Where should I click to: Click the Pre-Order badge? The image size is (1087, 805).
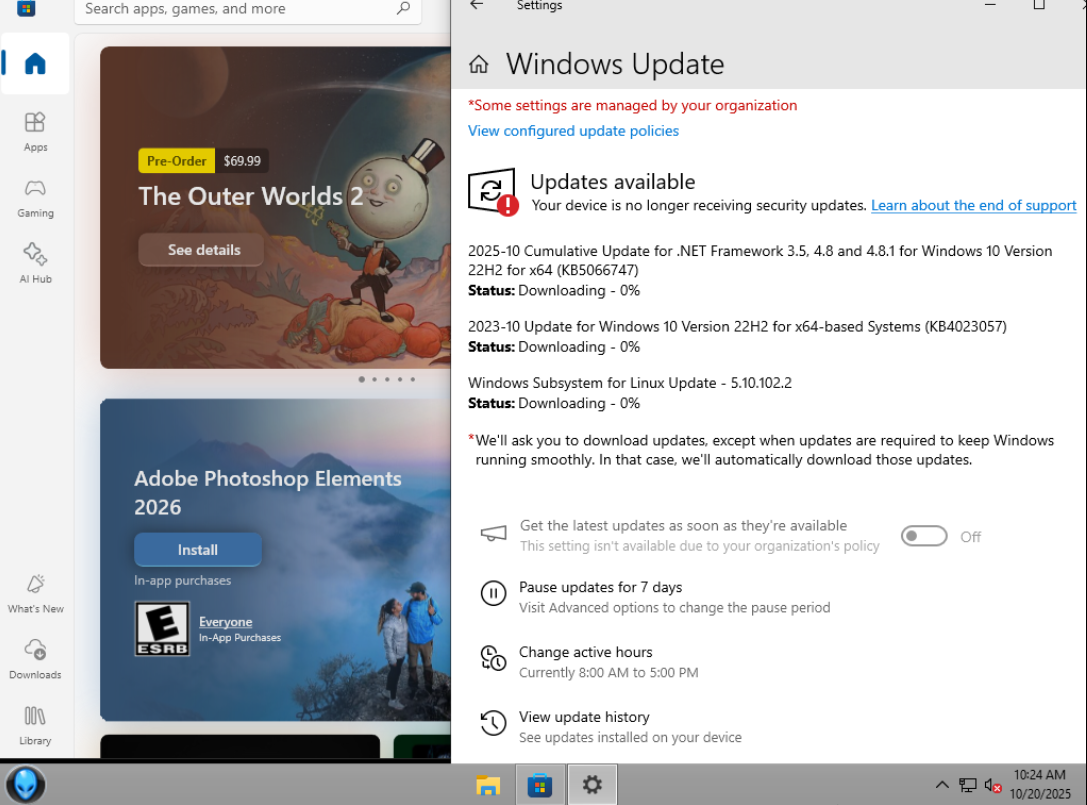point(176,161)
